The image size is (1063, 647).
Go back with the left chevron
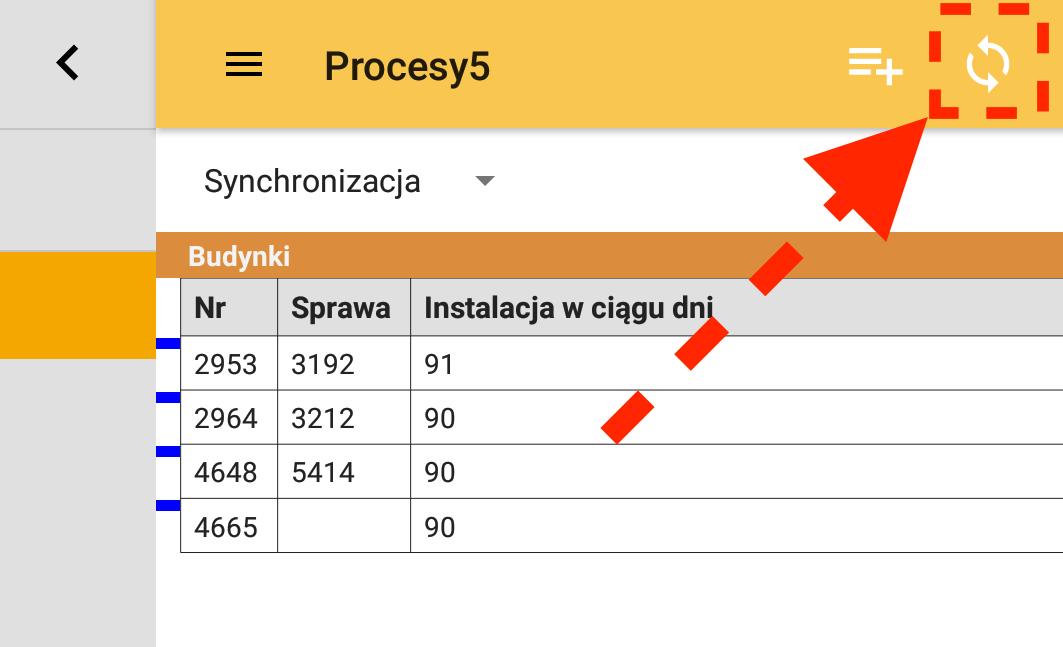(x=68, y=63)
